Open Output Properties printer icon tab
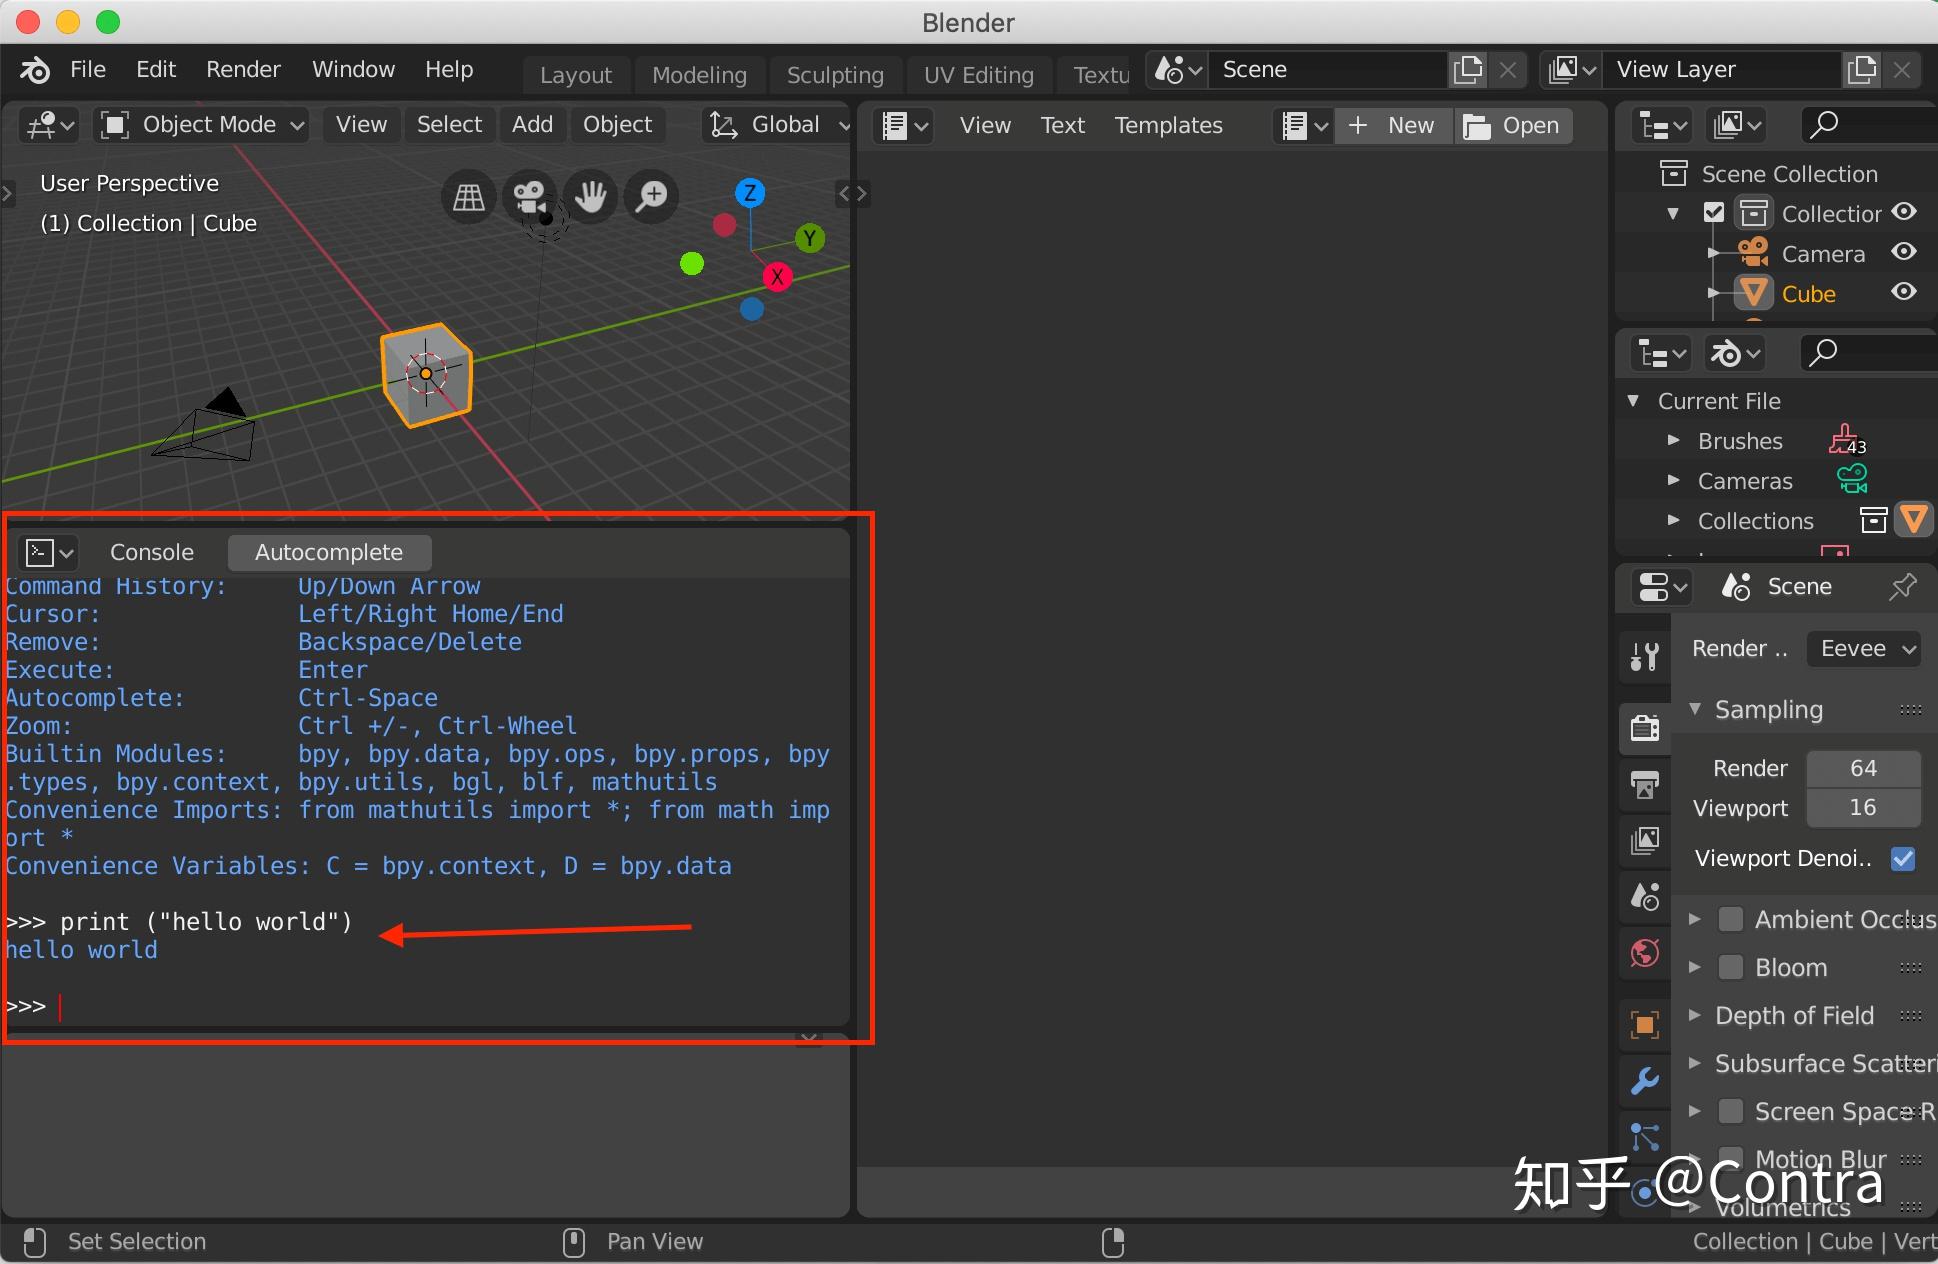Image resolution: width=1938 pixels, height=1264 pixels. (1645, 785)
